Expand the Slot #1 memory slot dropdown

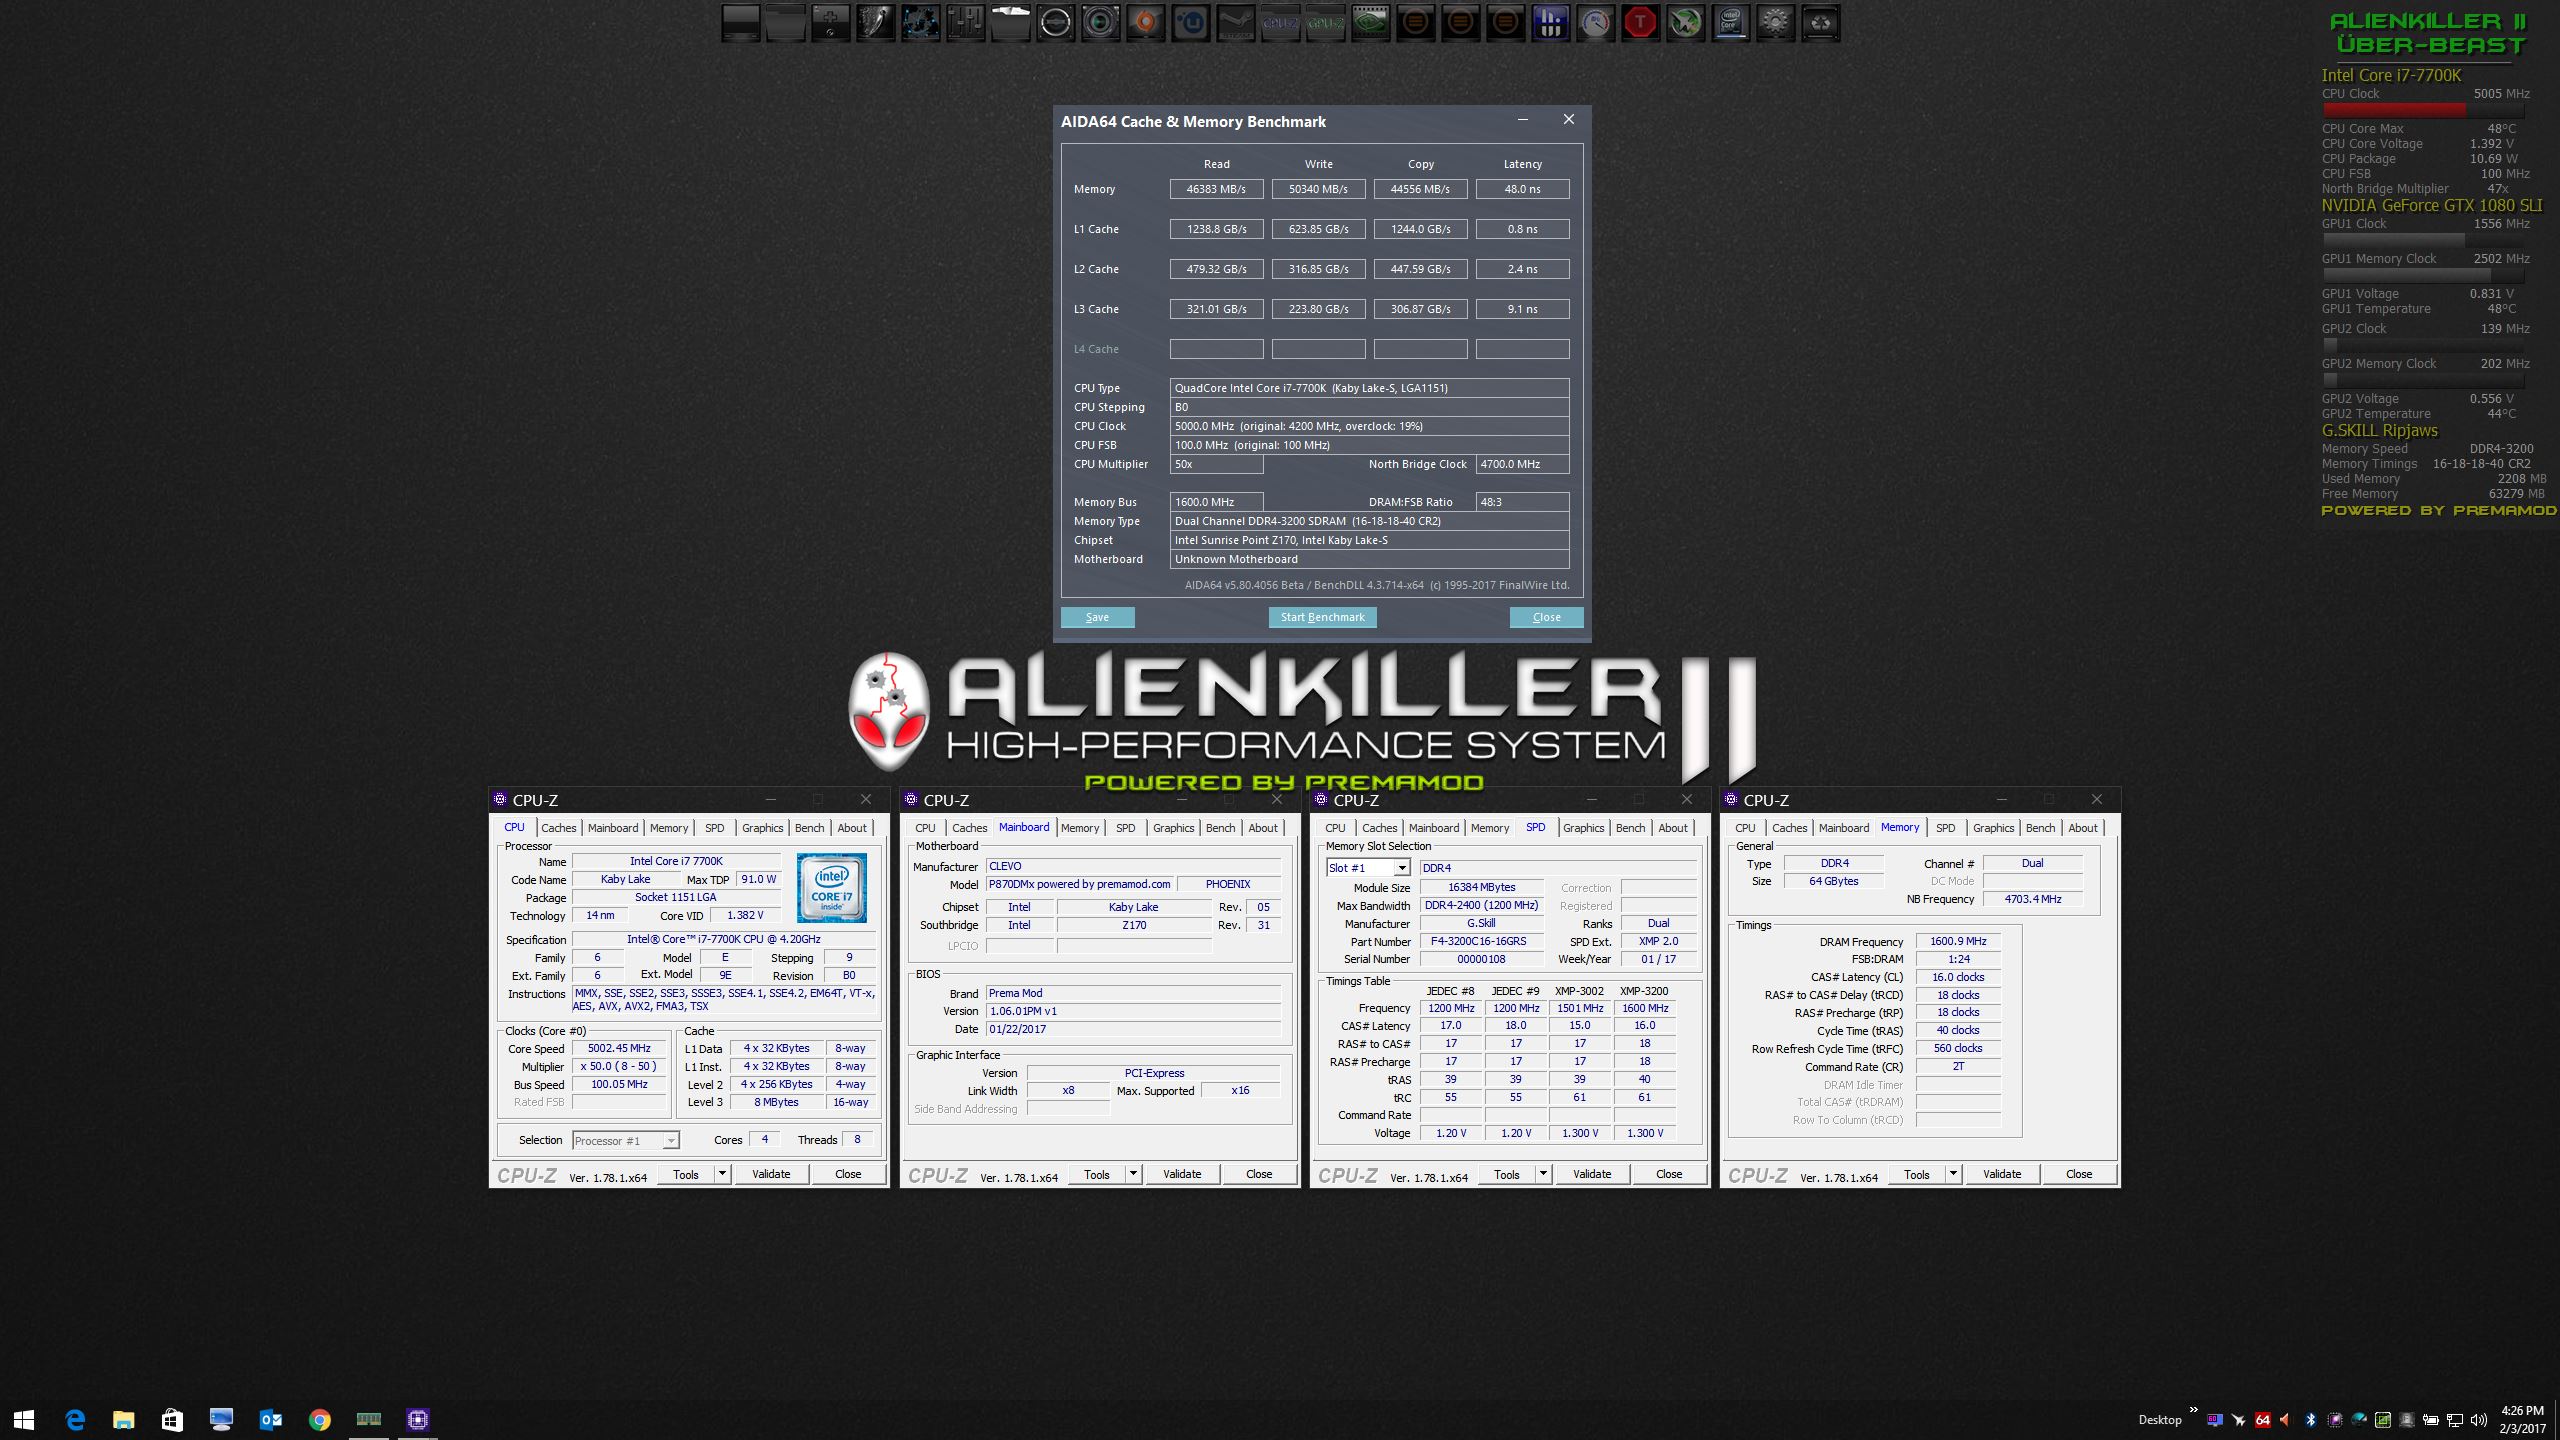point(1401,868)
